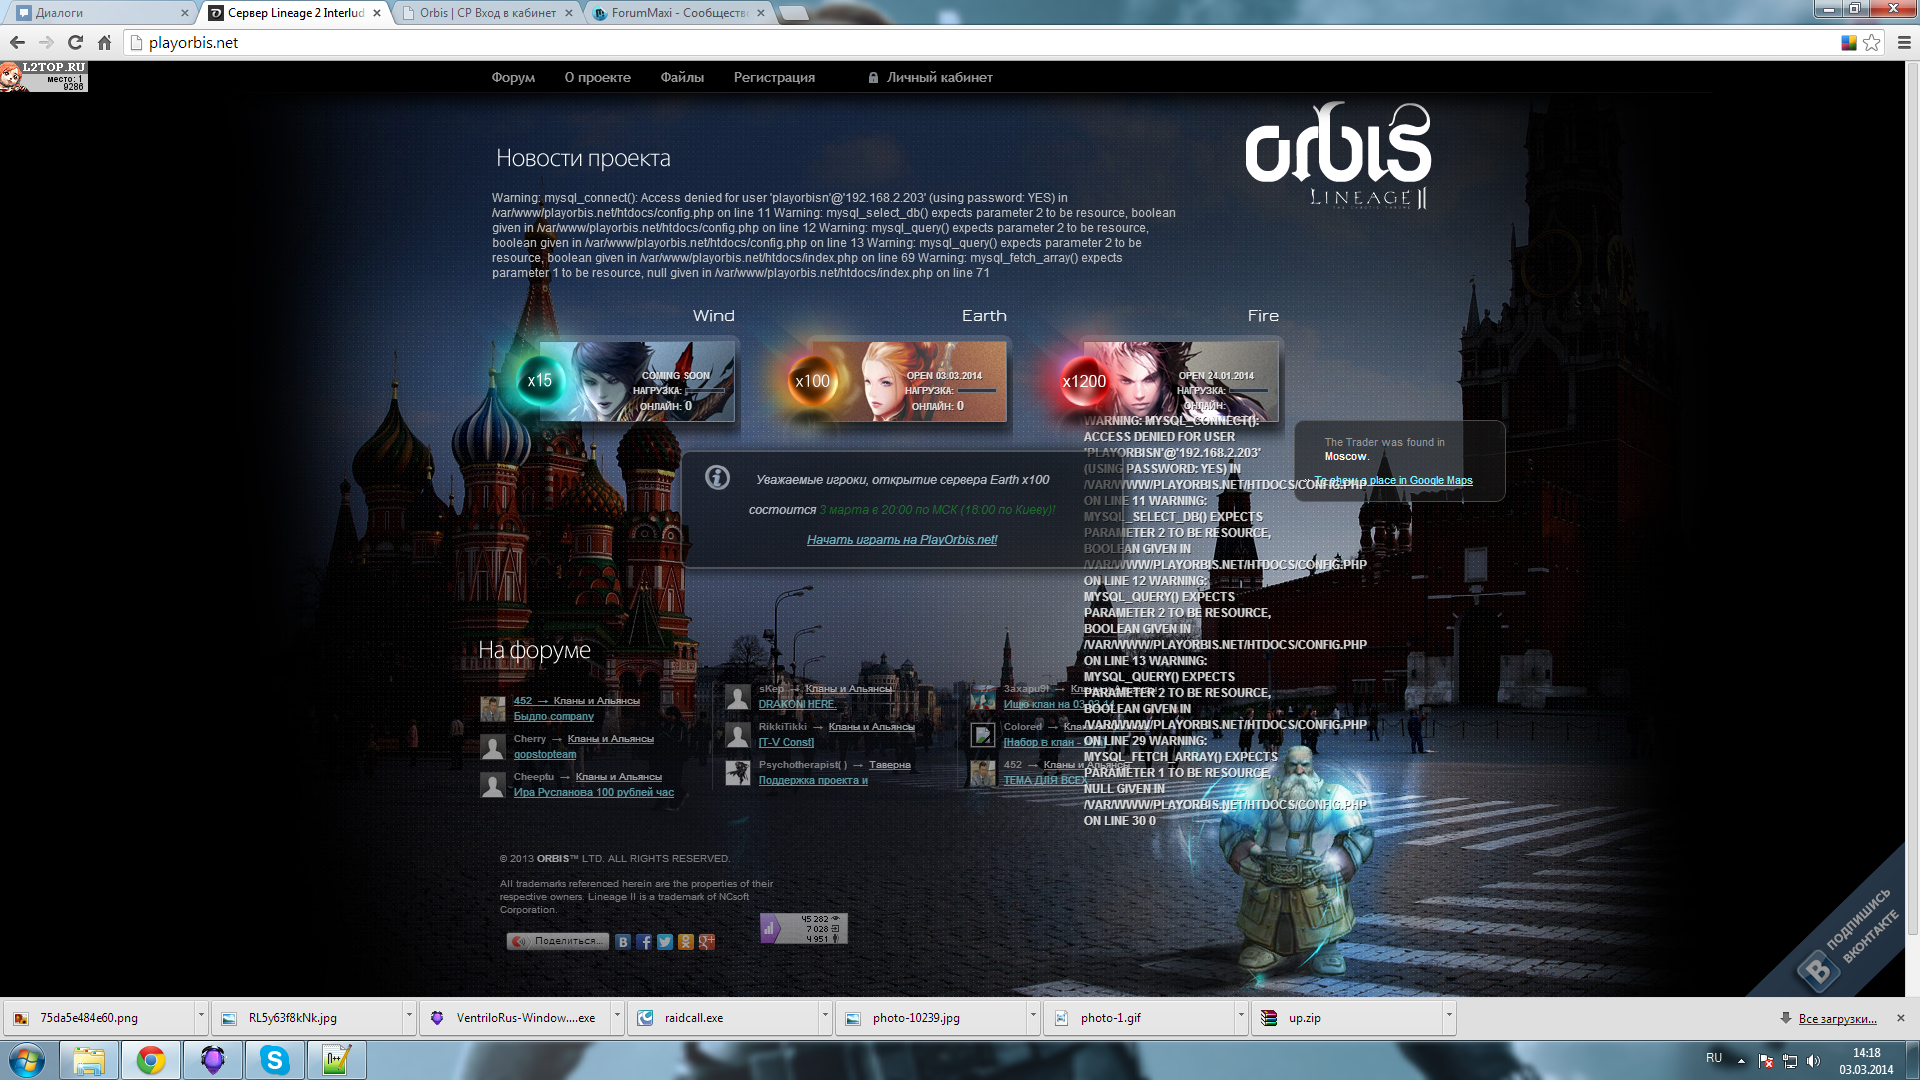1920x1080 pixels.
Task: Open the Регистрация menu item
Action: coord(774,77)
